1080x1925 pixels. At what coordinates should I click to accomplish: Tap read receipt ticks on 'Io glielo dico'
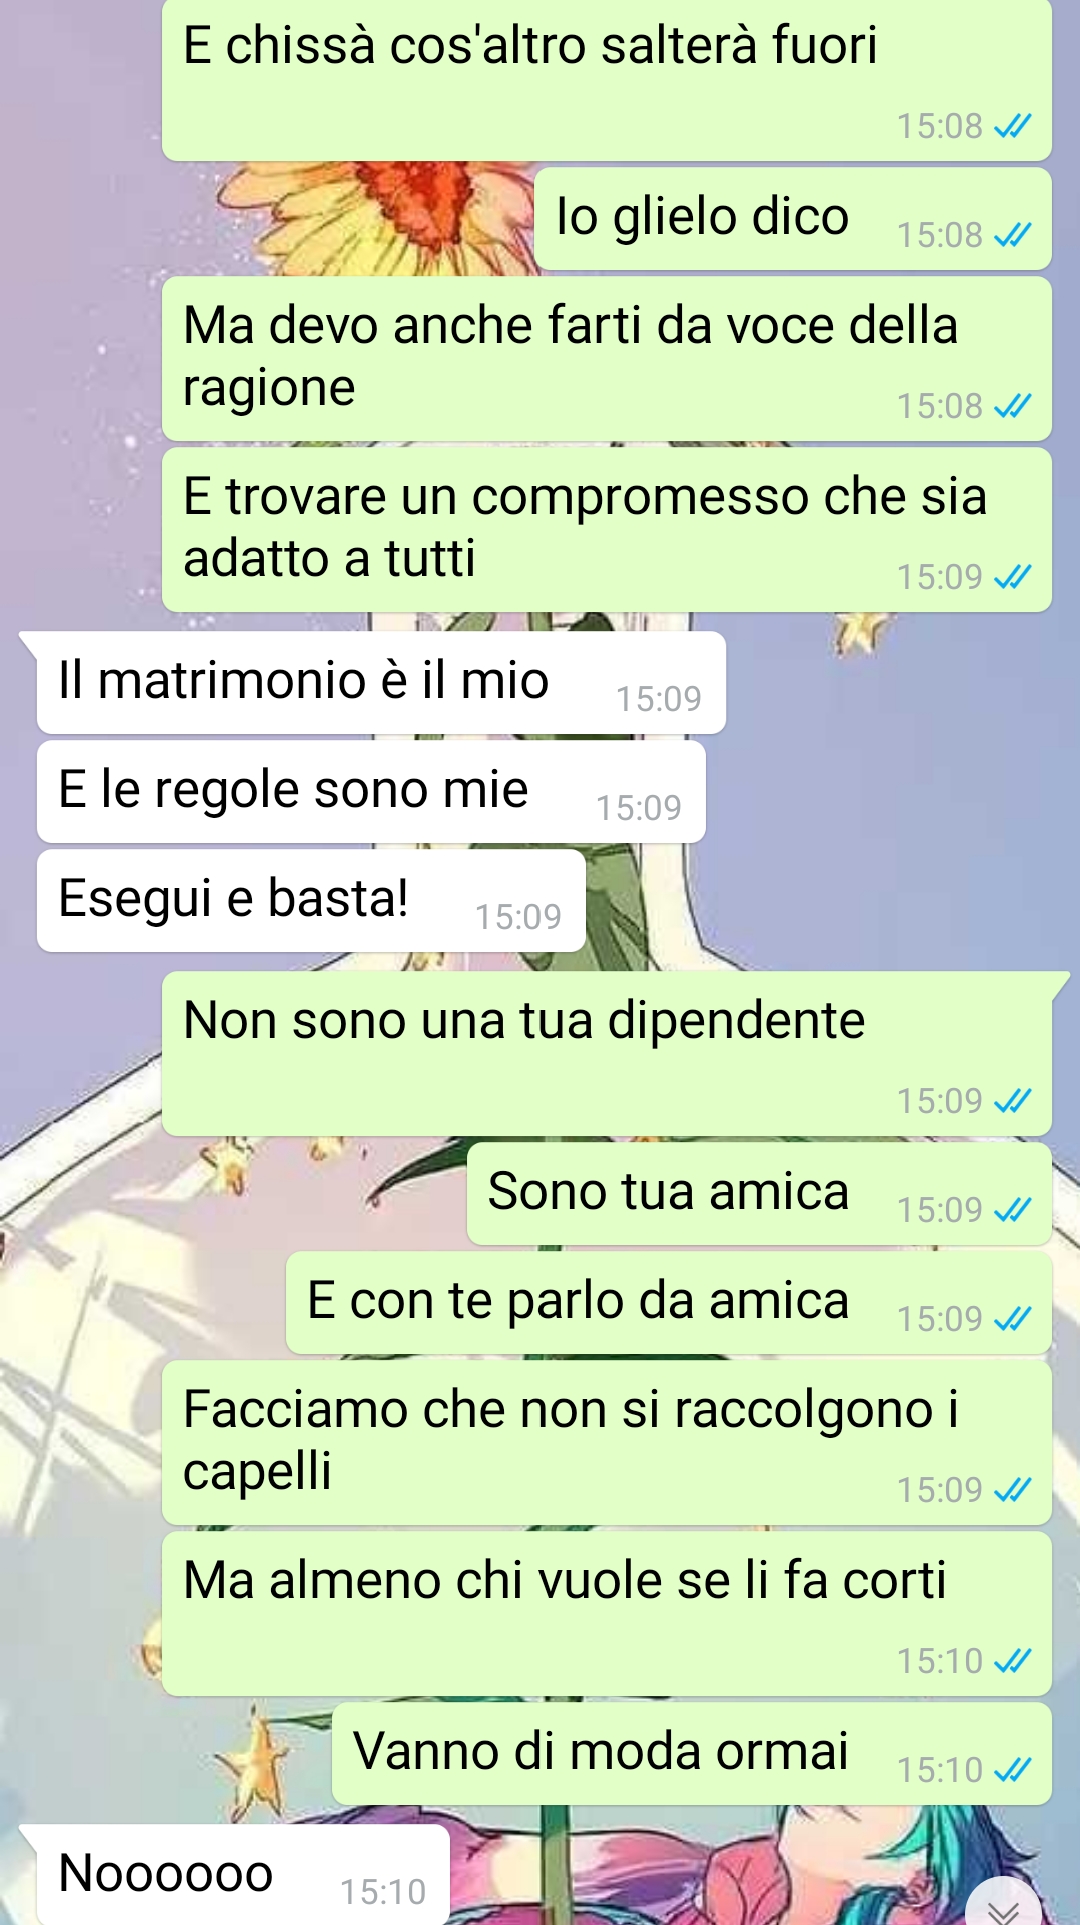click(1013, 235)
